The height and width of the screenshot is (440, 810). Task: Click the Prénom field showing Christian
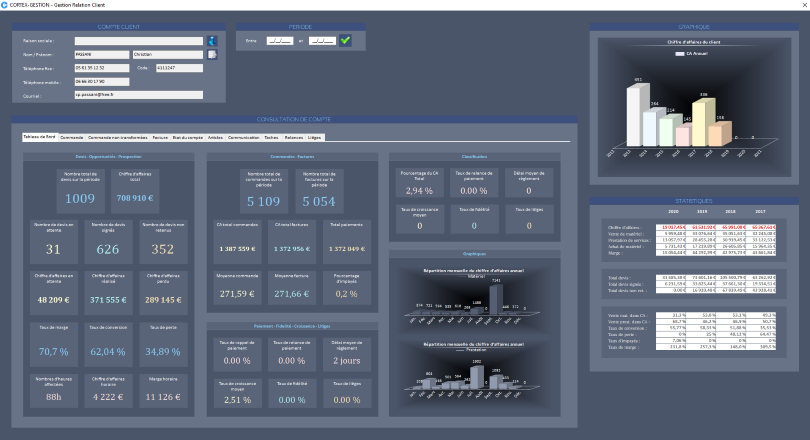(x=168, y=54)
